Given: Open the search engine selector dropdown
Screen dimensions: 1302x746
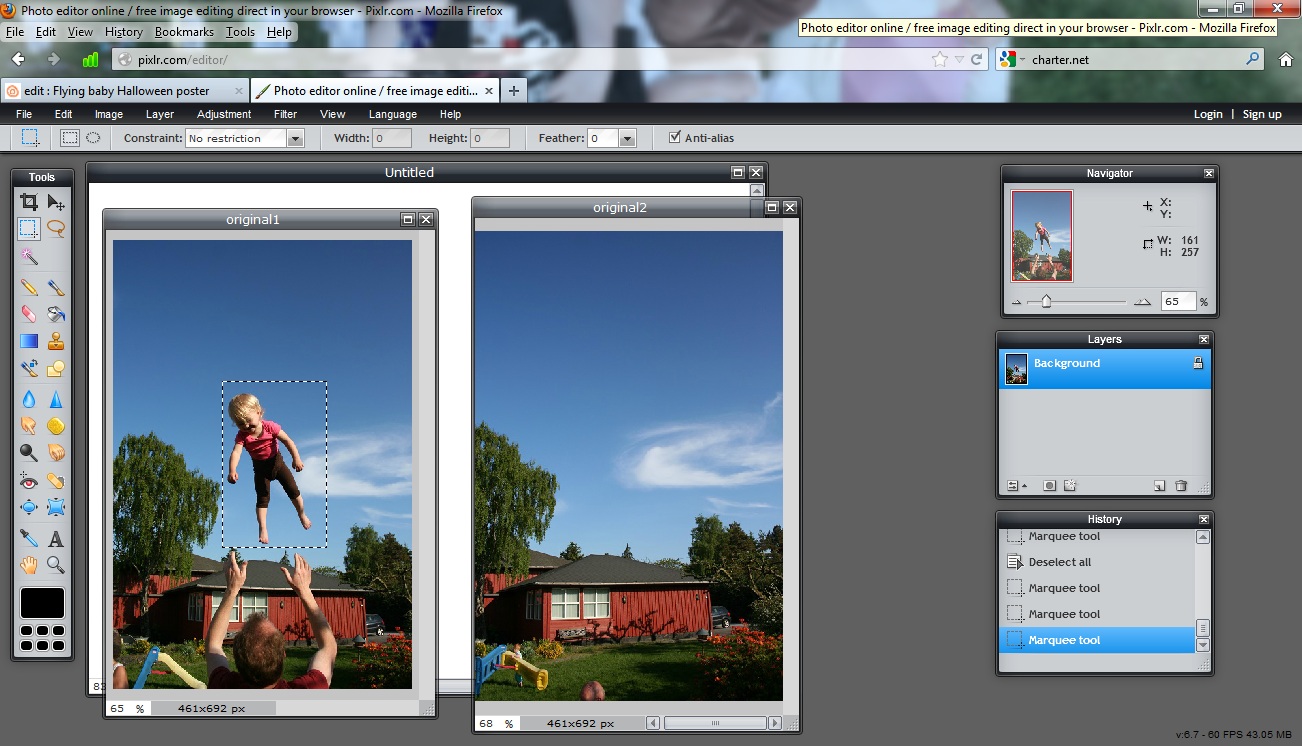Looking at the screenshot, I should (1011, 60).
